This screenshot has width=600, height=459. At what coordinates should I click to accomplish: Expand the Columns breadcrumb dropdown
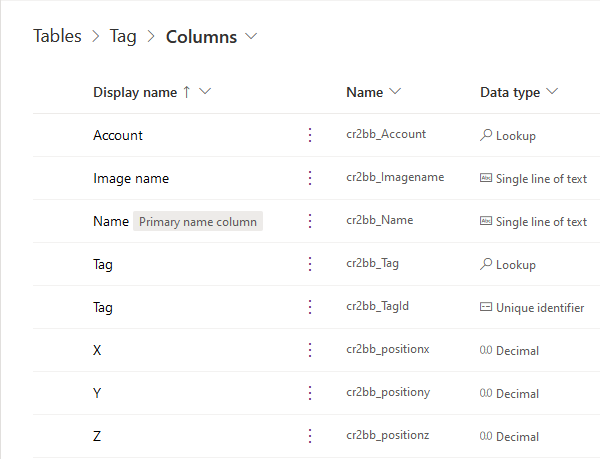click(x=251, y=37)
